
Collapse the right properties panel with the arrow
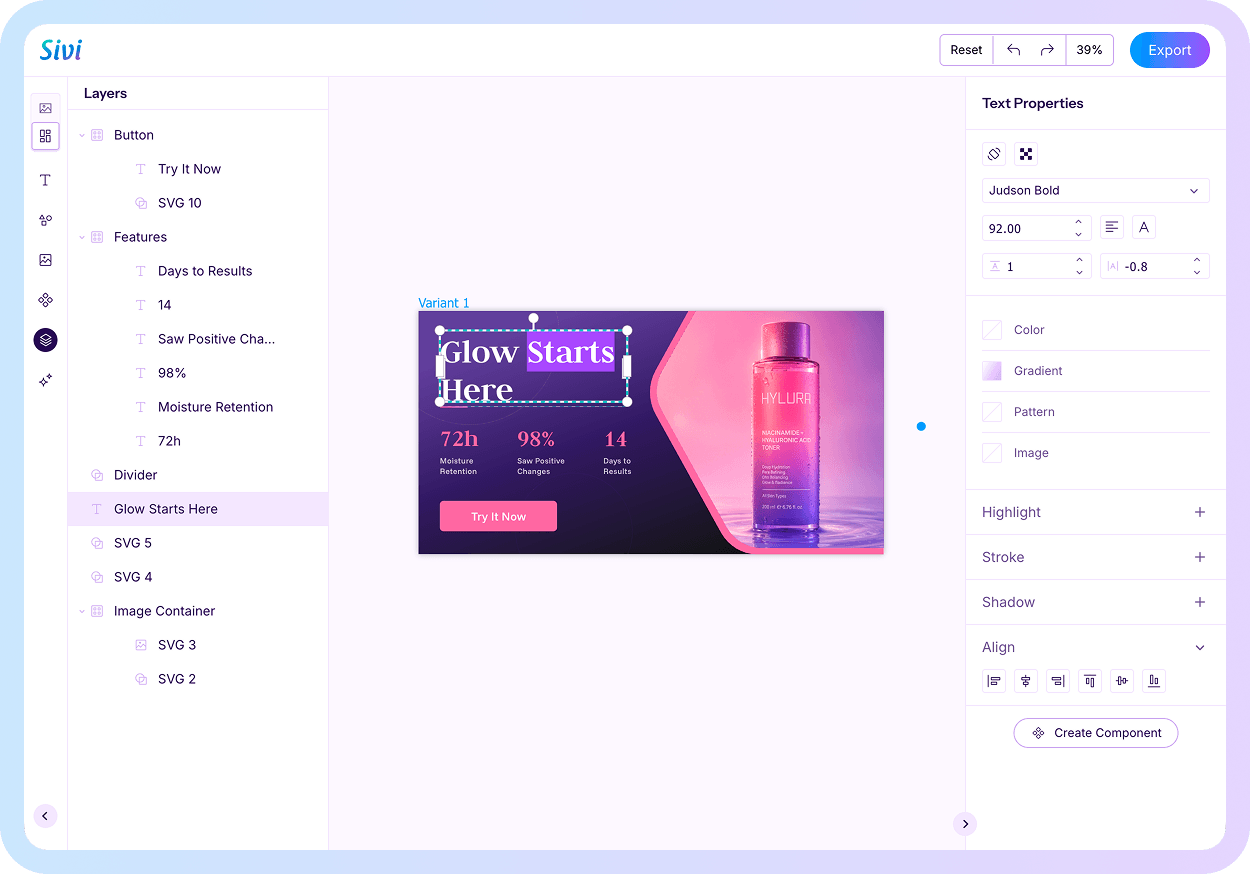[x=965, y=824]
